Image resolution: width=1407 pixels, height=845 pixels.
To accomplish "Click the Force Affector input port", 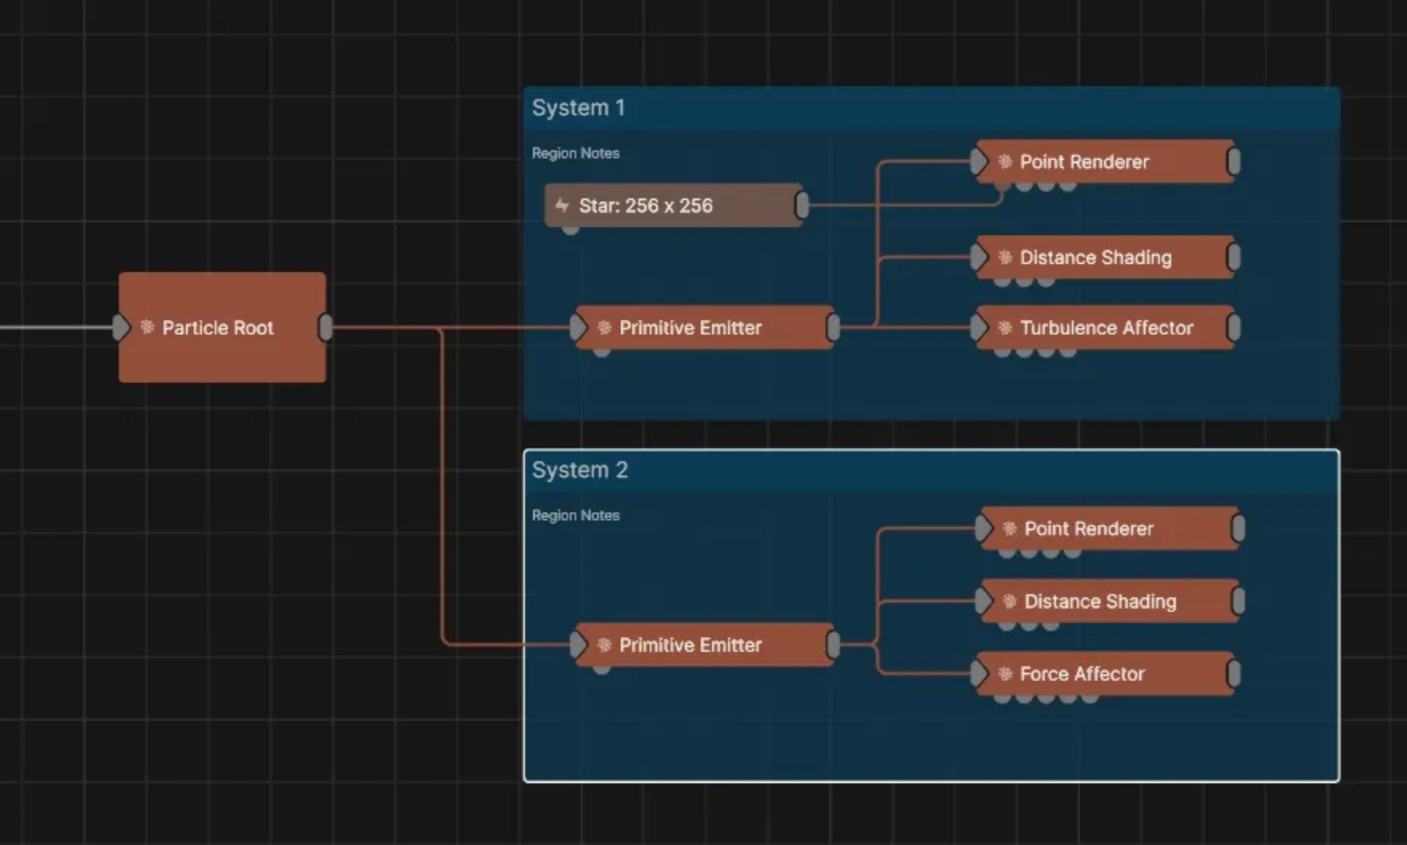I will [x=979, y=674].
